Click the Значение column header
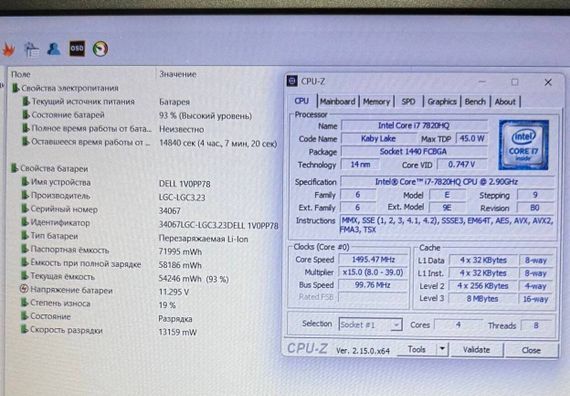This screenshot has height=396, width=570. [178, 74]
